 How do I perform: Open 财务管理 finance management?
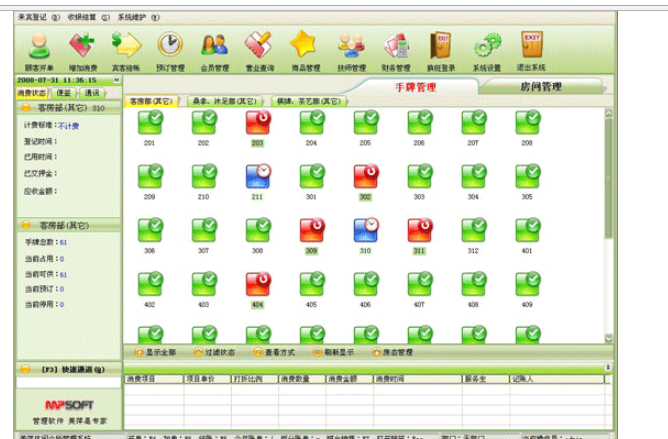coord(396,51)
